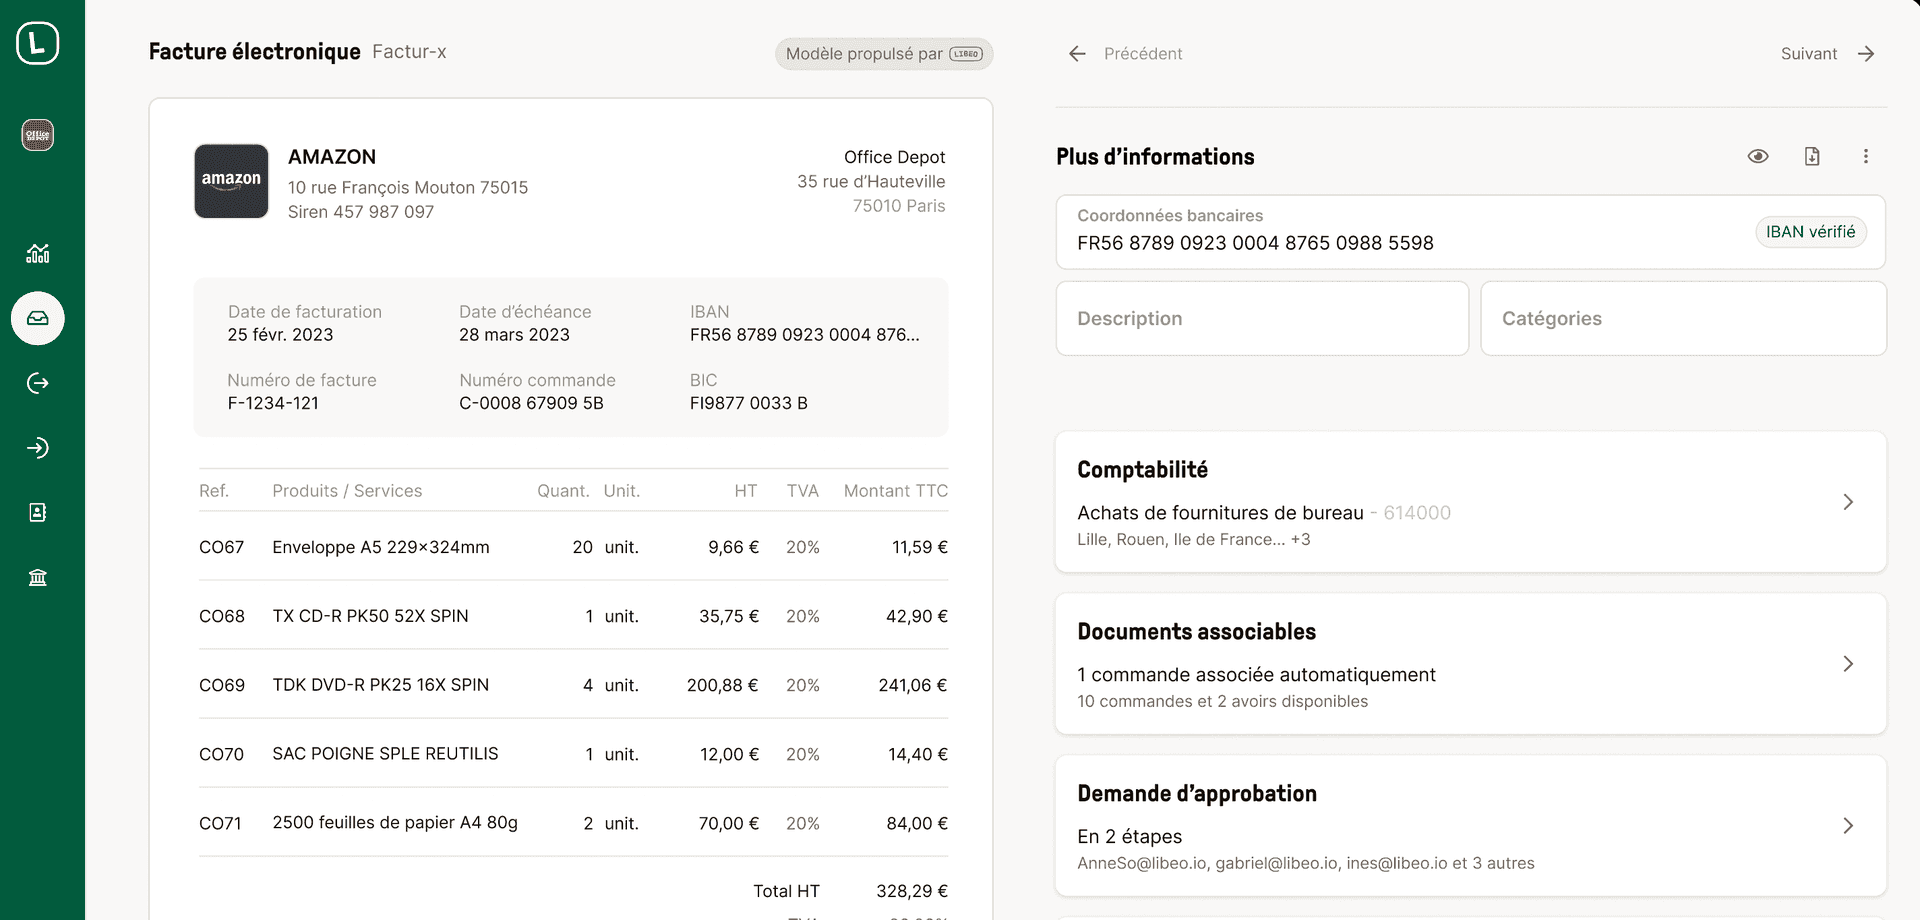The image size is (1920, 920).
Task: Click the left arrow previous icon
Action: (x=1077, y=54)
